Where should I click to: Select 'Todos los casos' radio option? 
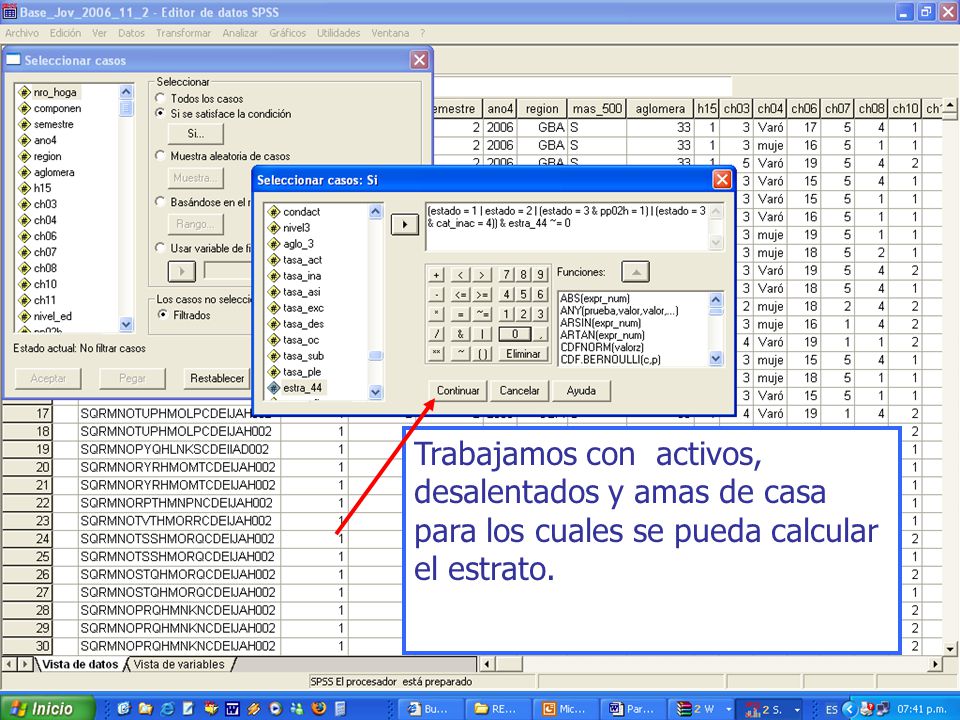click(x=160, y=98)
